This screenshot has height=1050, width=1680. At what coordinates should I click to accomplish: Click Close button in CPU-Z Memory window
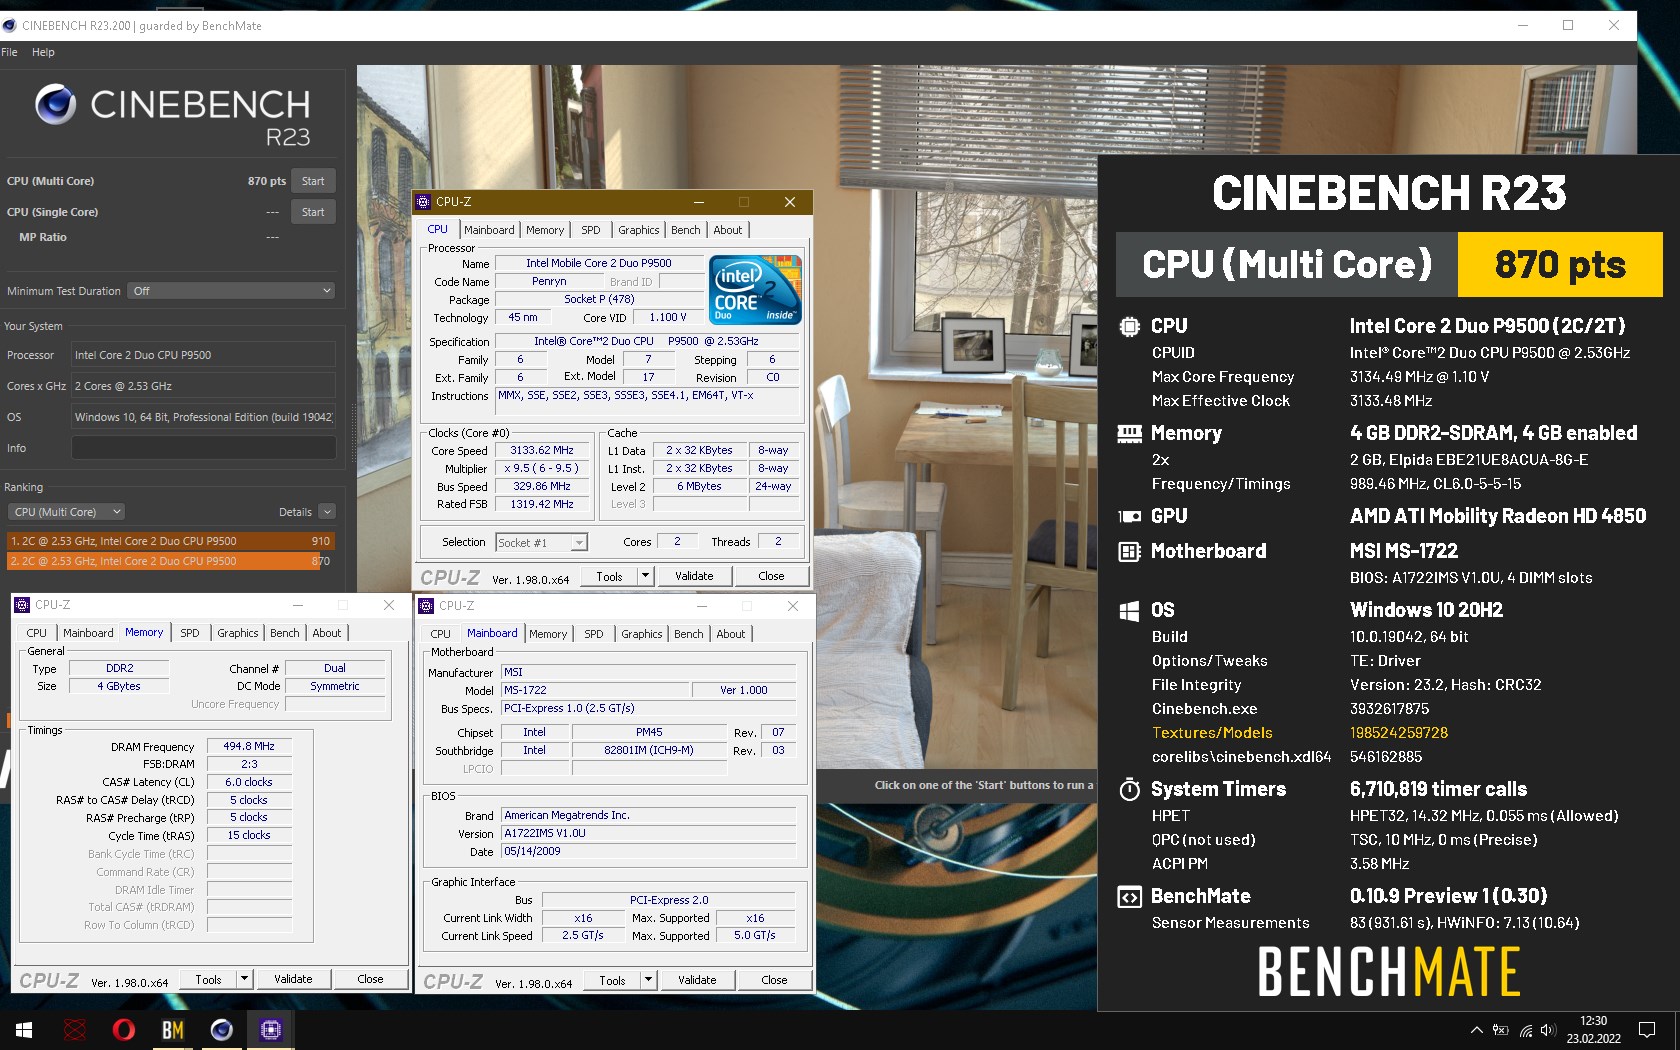coord(370,979)
